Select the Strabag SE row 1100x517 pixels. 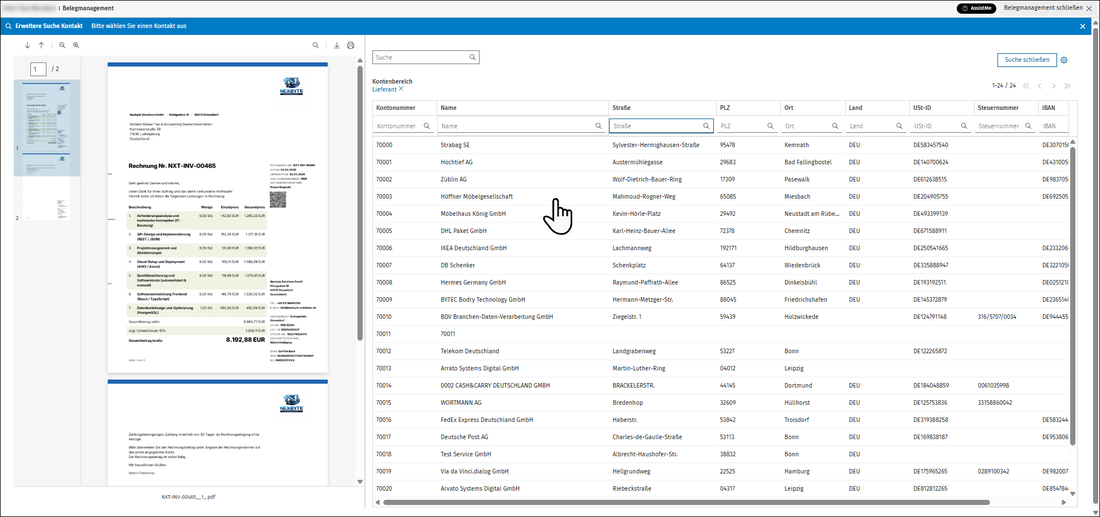pyautogui.click(x=720, y=145)
